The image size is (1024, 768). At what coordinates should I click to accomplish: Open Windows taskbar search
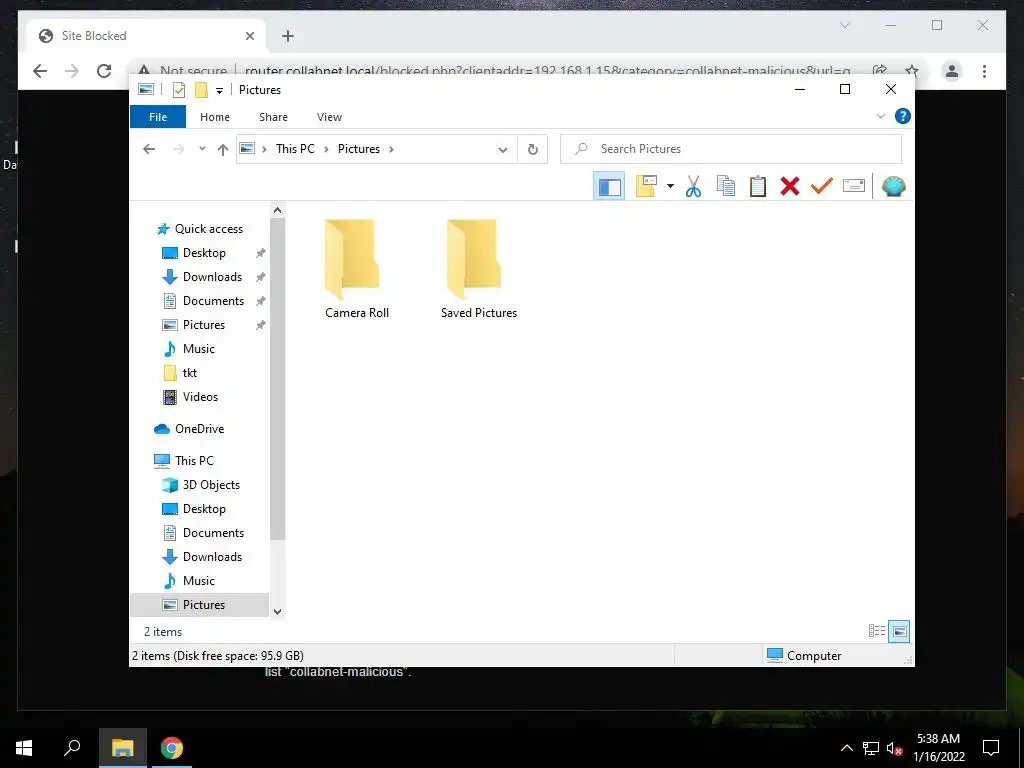[x=72, y=748]
